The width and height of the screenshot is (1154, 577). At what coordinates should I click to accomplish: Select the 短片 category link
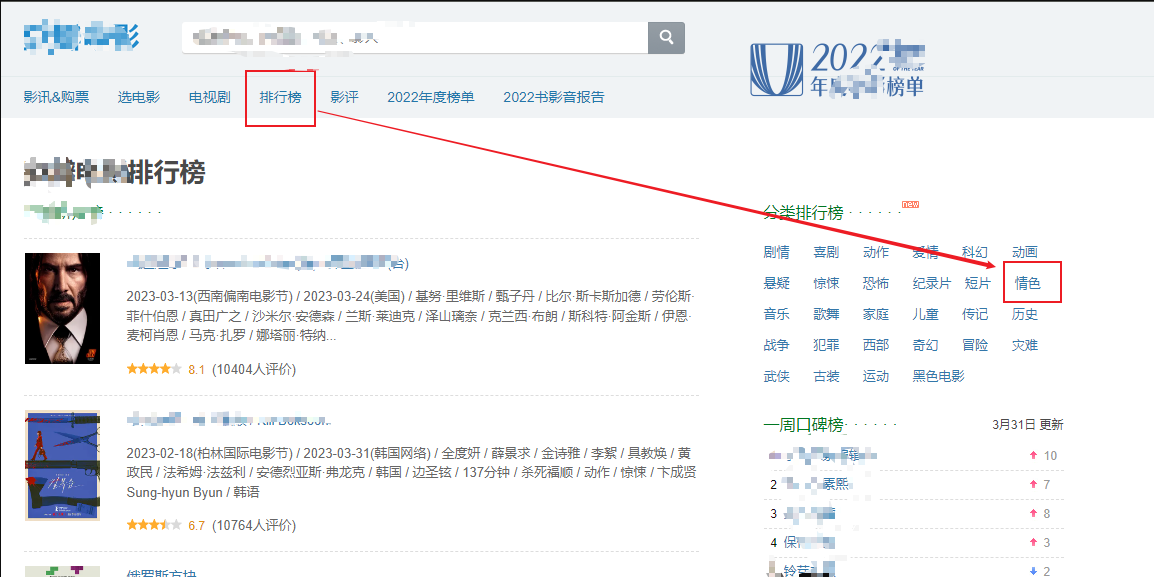click(977, 283)
